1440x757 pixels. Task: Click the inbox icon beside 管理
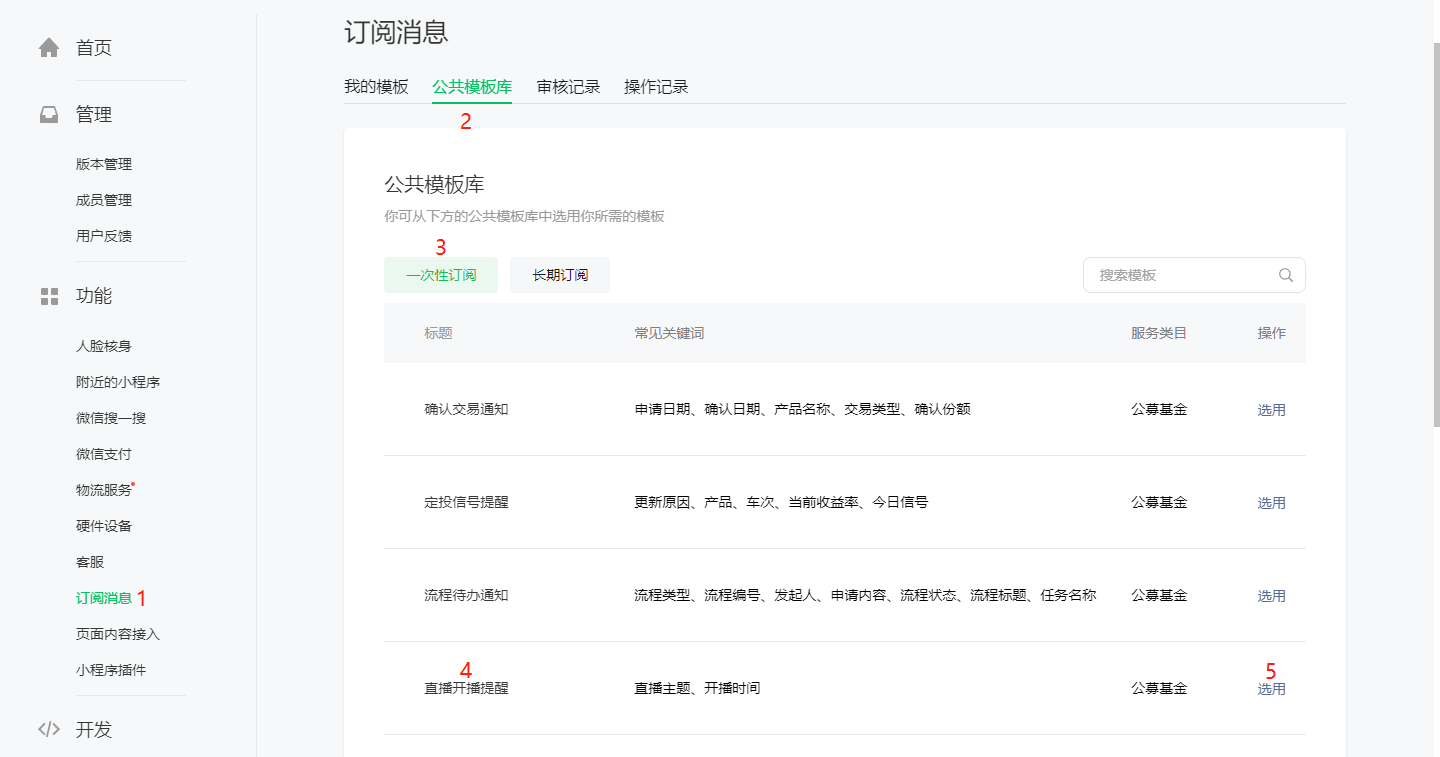[49, 115]
